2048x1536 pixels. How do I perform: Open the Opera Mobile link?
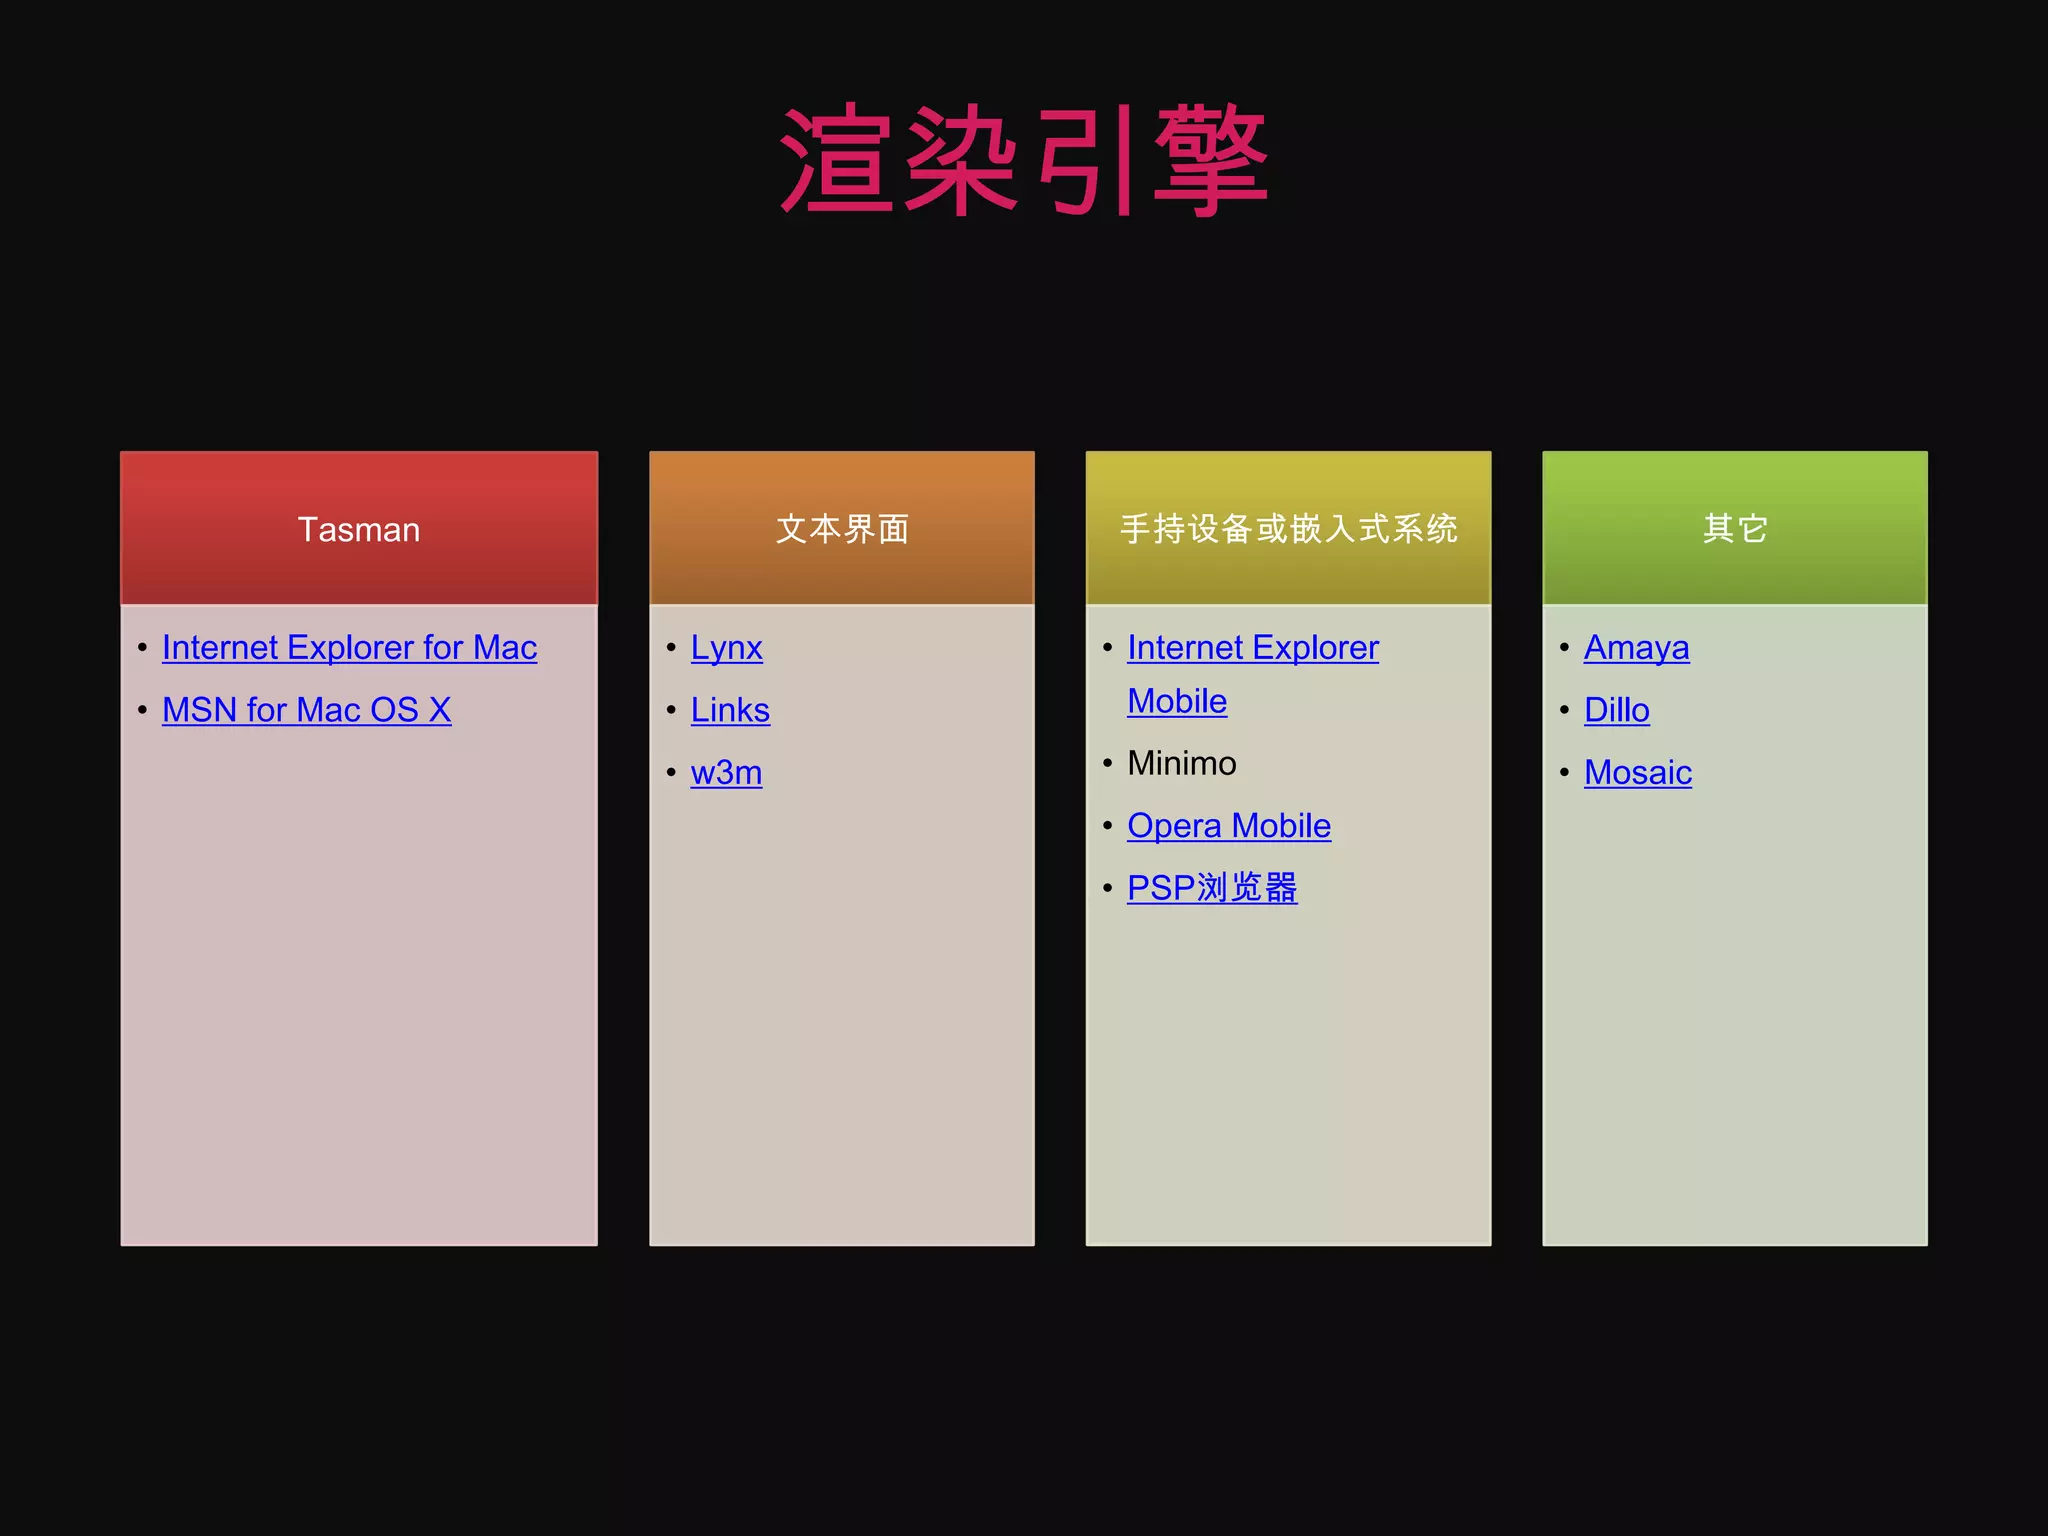point(1228,826)
